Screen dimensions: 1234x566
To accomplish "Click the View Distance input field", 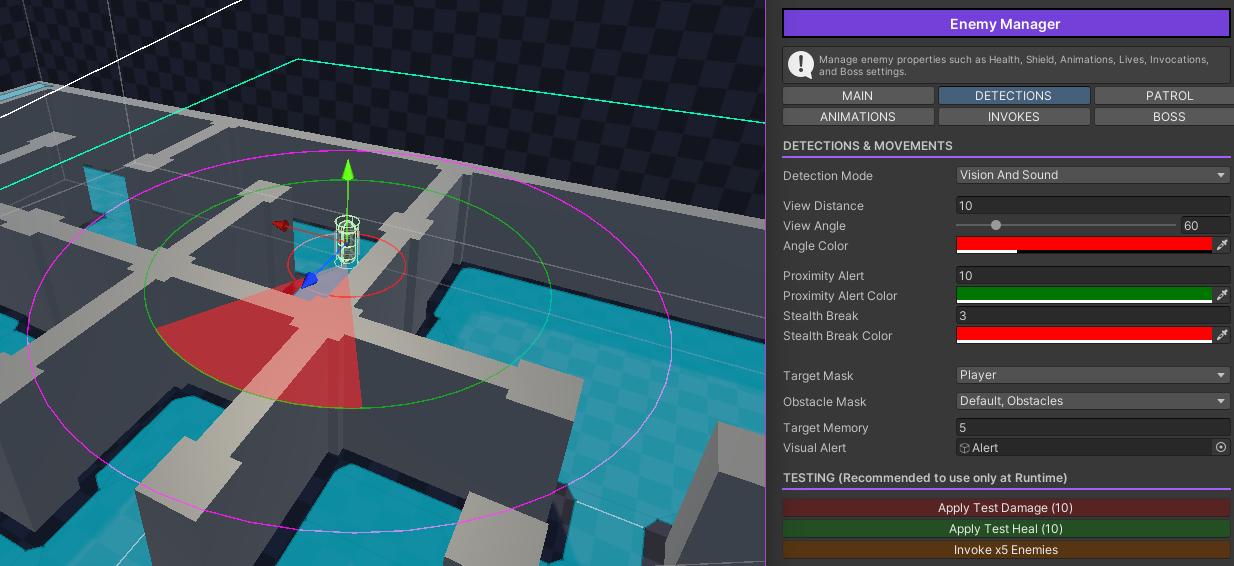I will coord(1092,206).
